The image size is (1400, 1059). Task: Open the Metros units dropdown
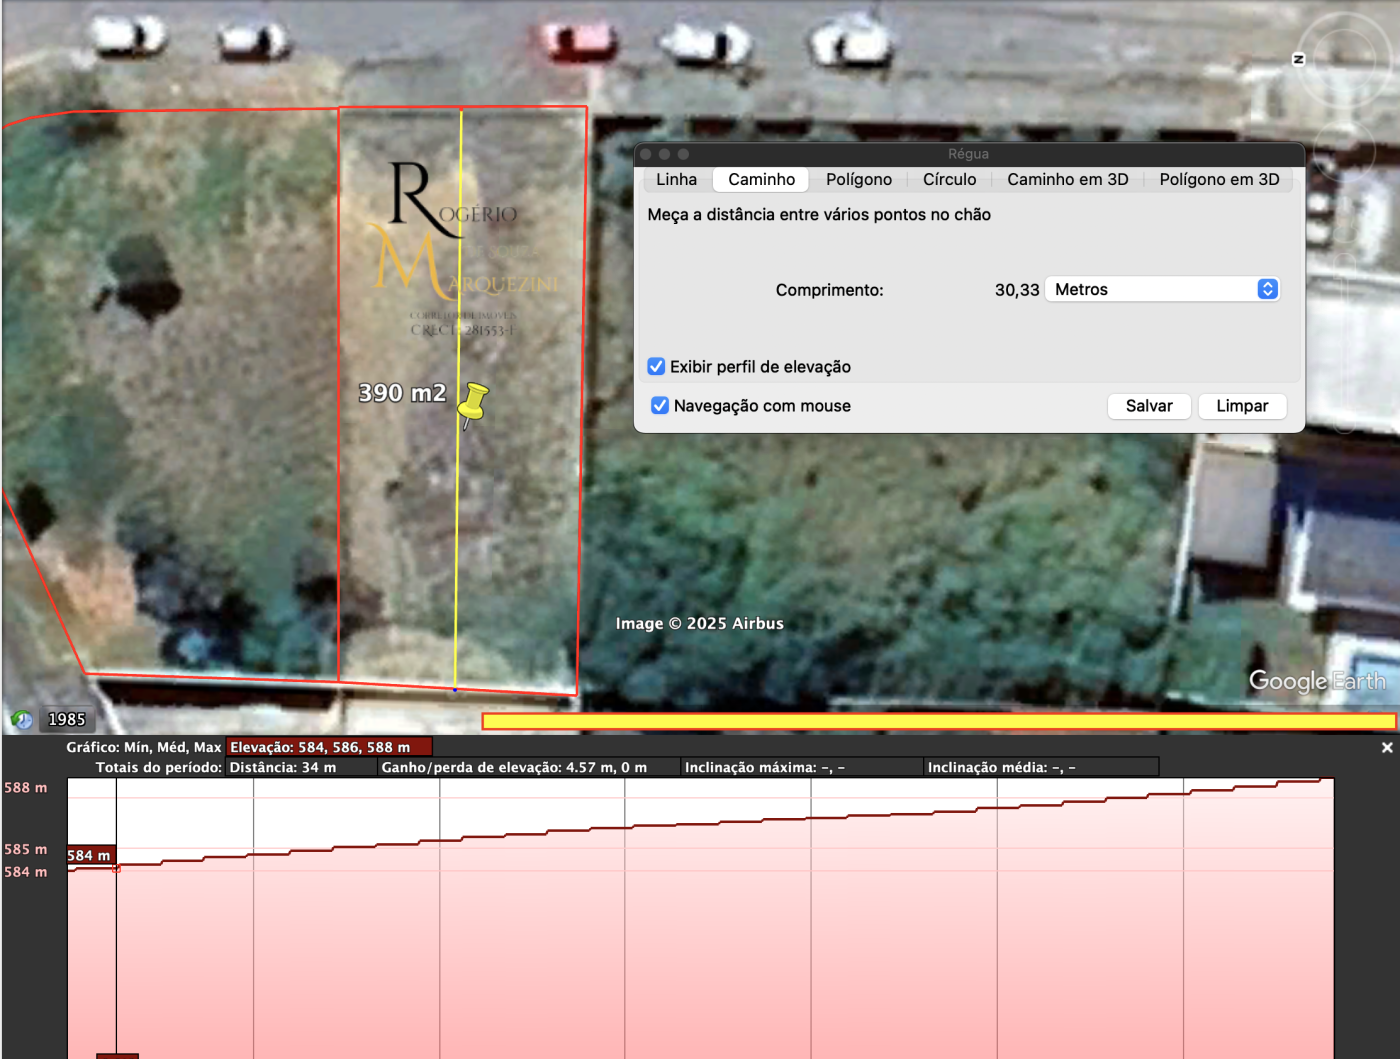coord(1162,290)
